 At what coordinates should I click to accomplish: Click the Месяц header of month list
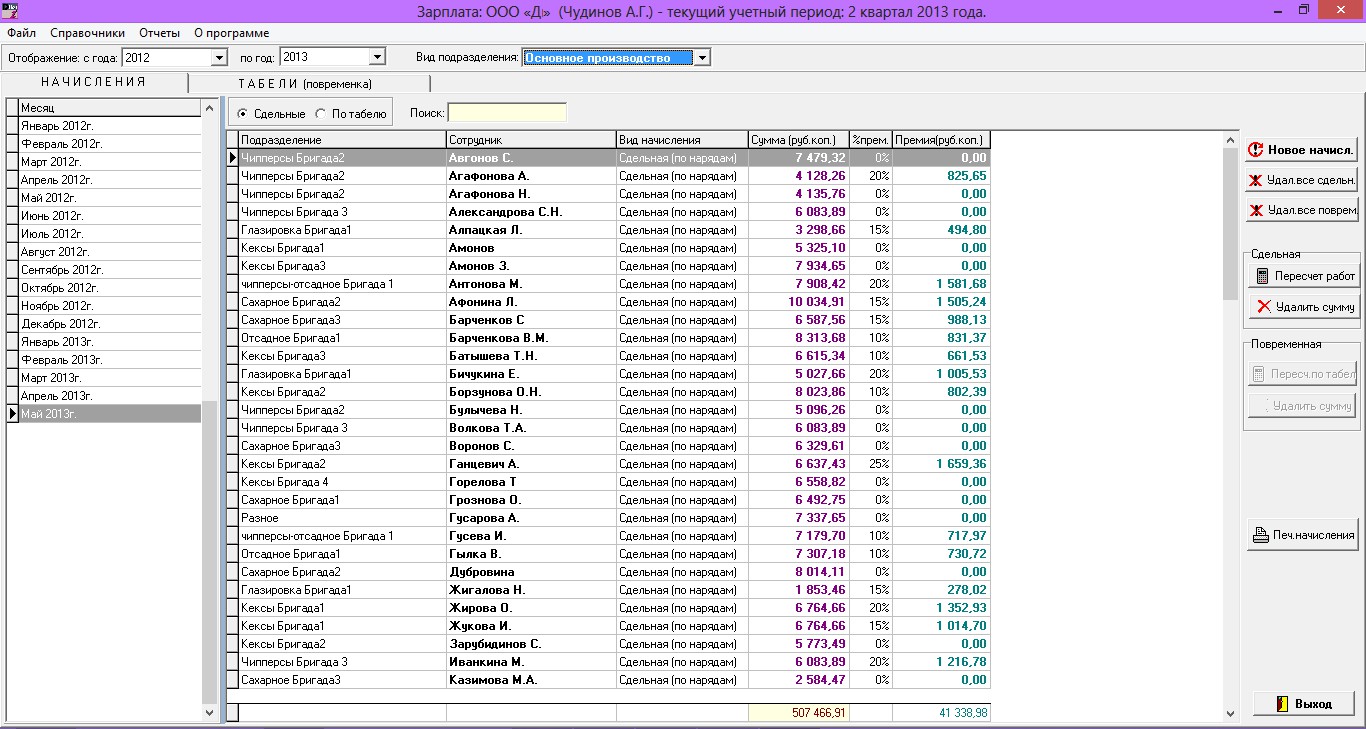110,108
